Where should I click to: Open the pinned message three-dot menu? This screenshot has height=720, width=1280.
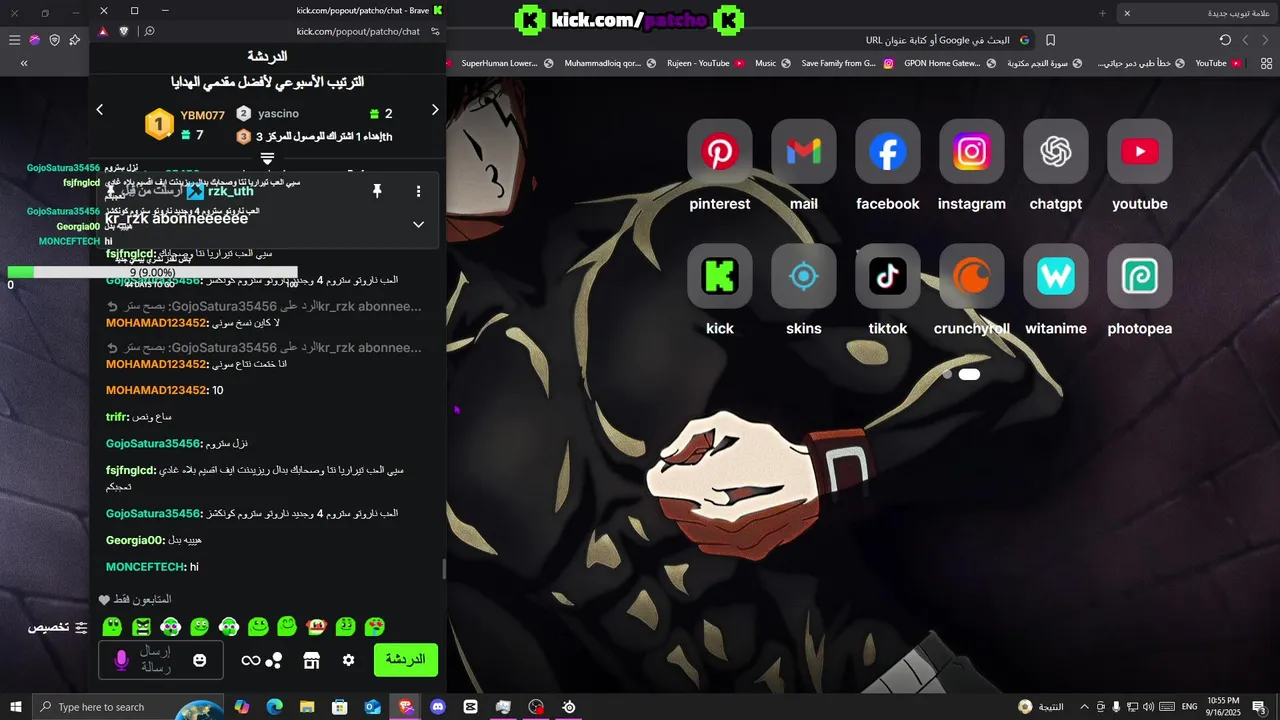(x=418, y=191)
